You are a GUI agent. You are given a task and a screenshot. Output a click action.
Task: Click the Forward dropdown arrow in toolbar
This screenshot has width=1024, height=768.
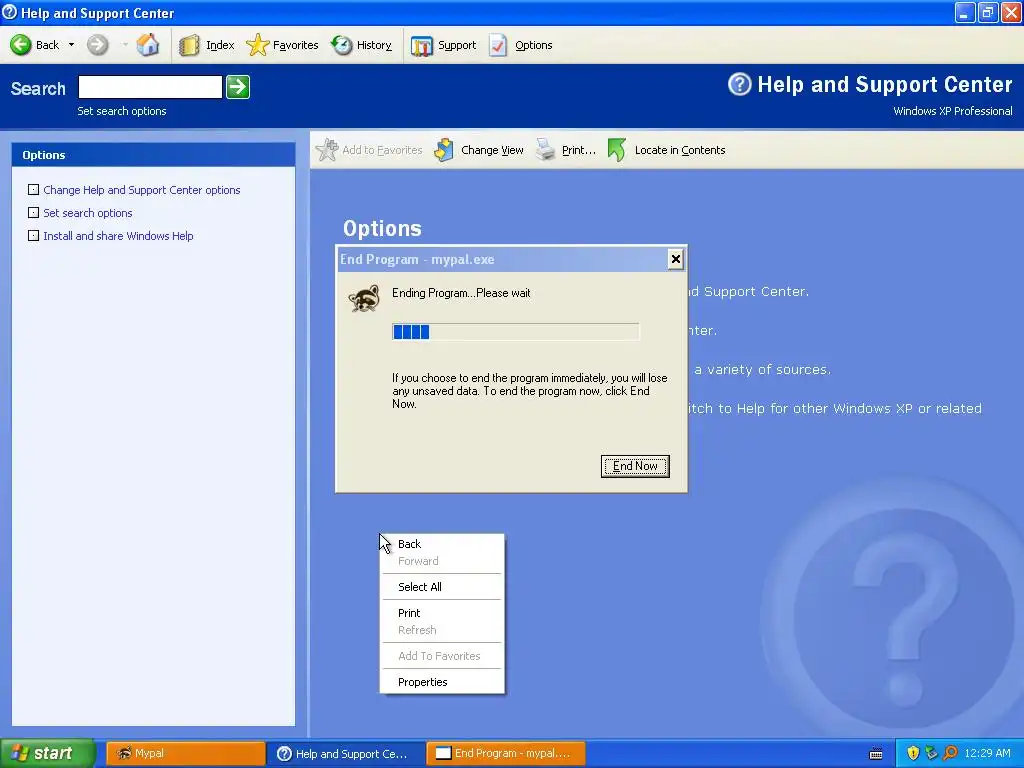(124, 45)
